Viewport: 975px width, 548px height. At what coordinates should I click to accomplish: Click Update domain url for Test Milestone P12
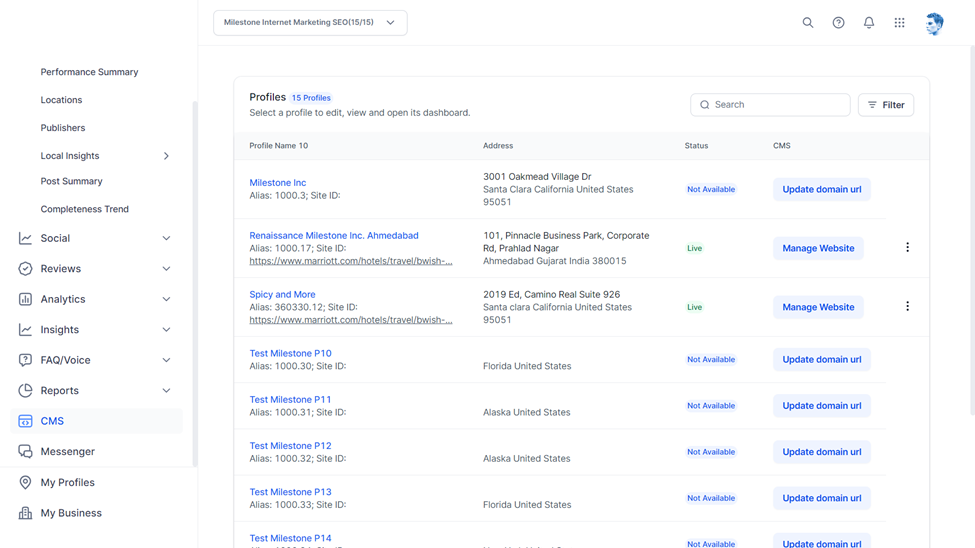[x=821, y=452]
